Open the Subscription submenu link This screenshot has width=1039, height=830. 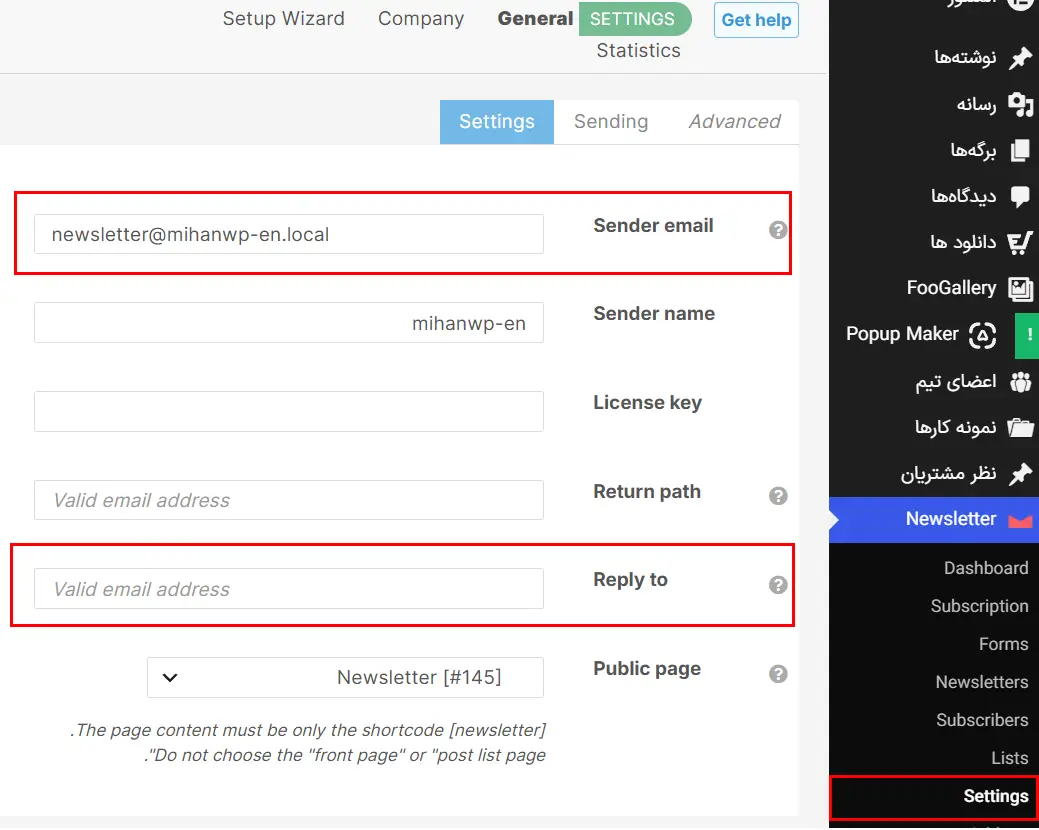pyautogui.click(x=979, y=606)
